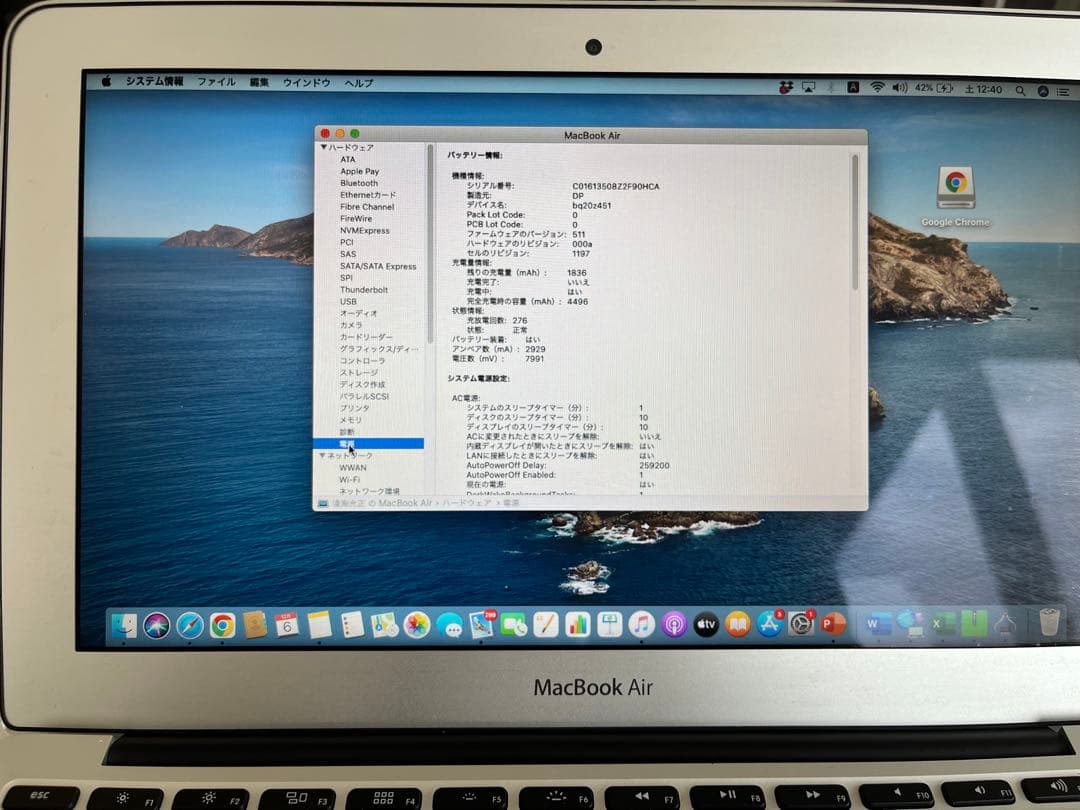This screenshot has width=1080, height=810.
Task: Open the Apple TV app in the Dock
Action: 705,623
